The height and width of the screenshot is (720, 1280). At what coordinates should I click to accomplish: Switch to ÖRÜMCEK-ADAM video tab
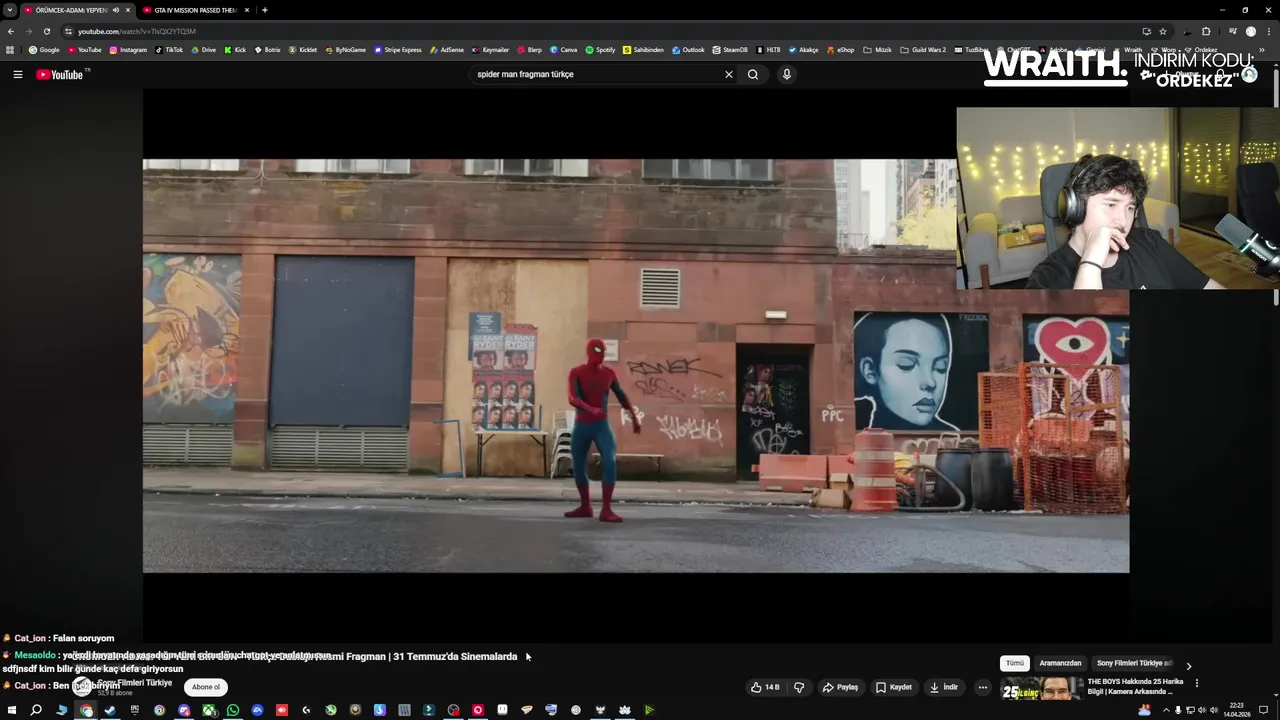tap(70, 10)
